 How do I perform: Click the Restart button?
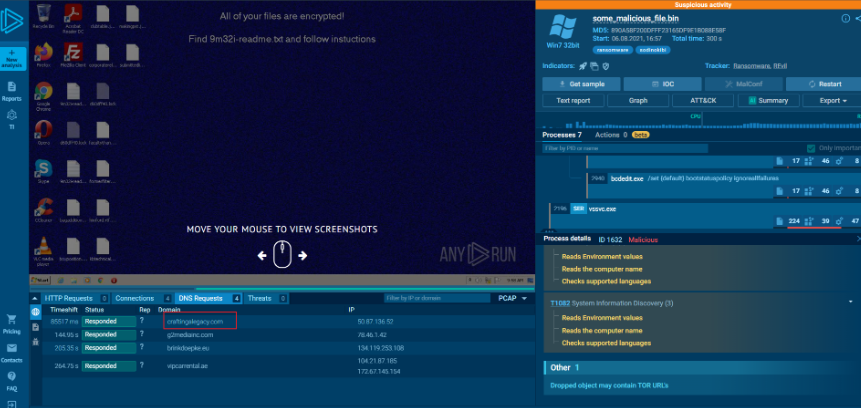[824, 84]
